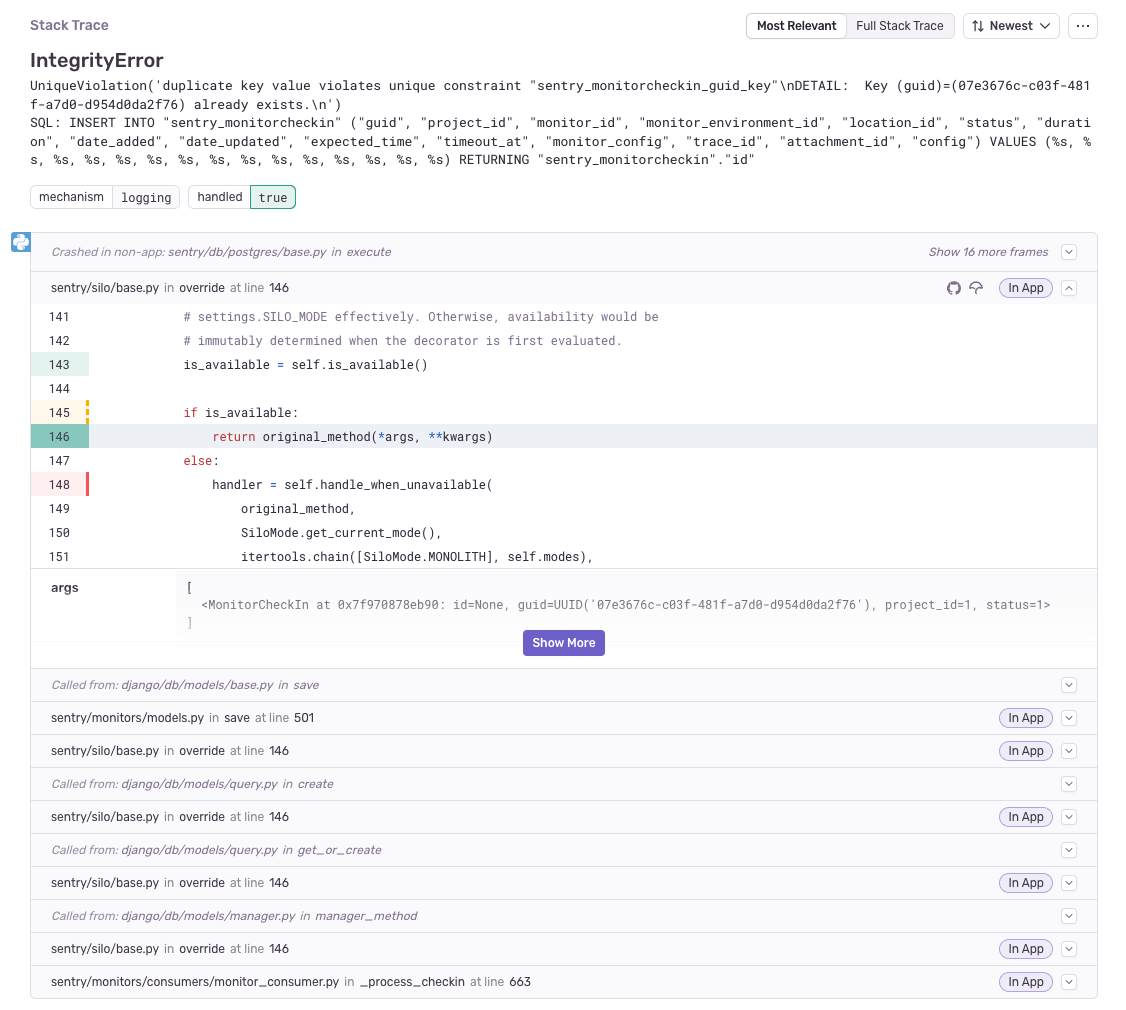The width and height of the screenshot is (1126, 1010).
Task: Click the red coverage marker at line 148
Action: click(x=87, y=485)
